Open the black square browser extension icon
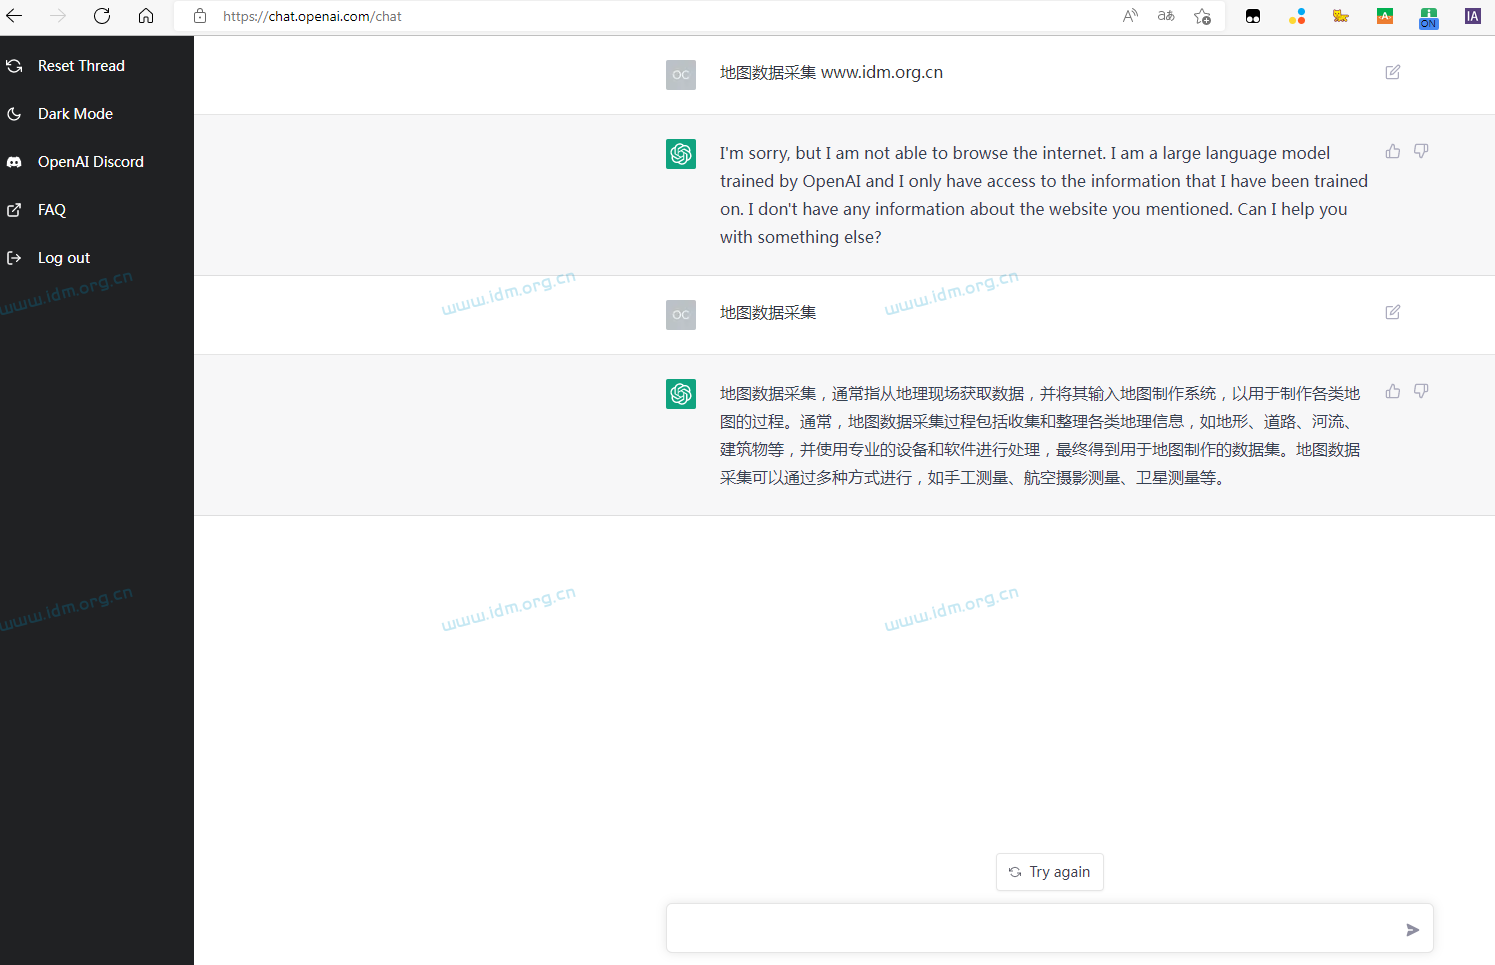Image resolution: width=1495 pixels, height=965 pixels. (1253, 16)
